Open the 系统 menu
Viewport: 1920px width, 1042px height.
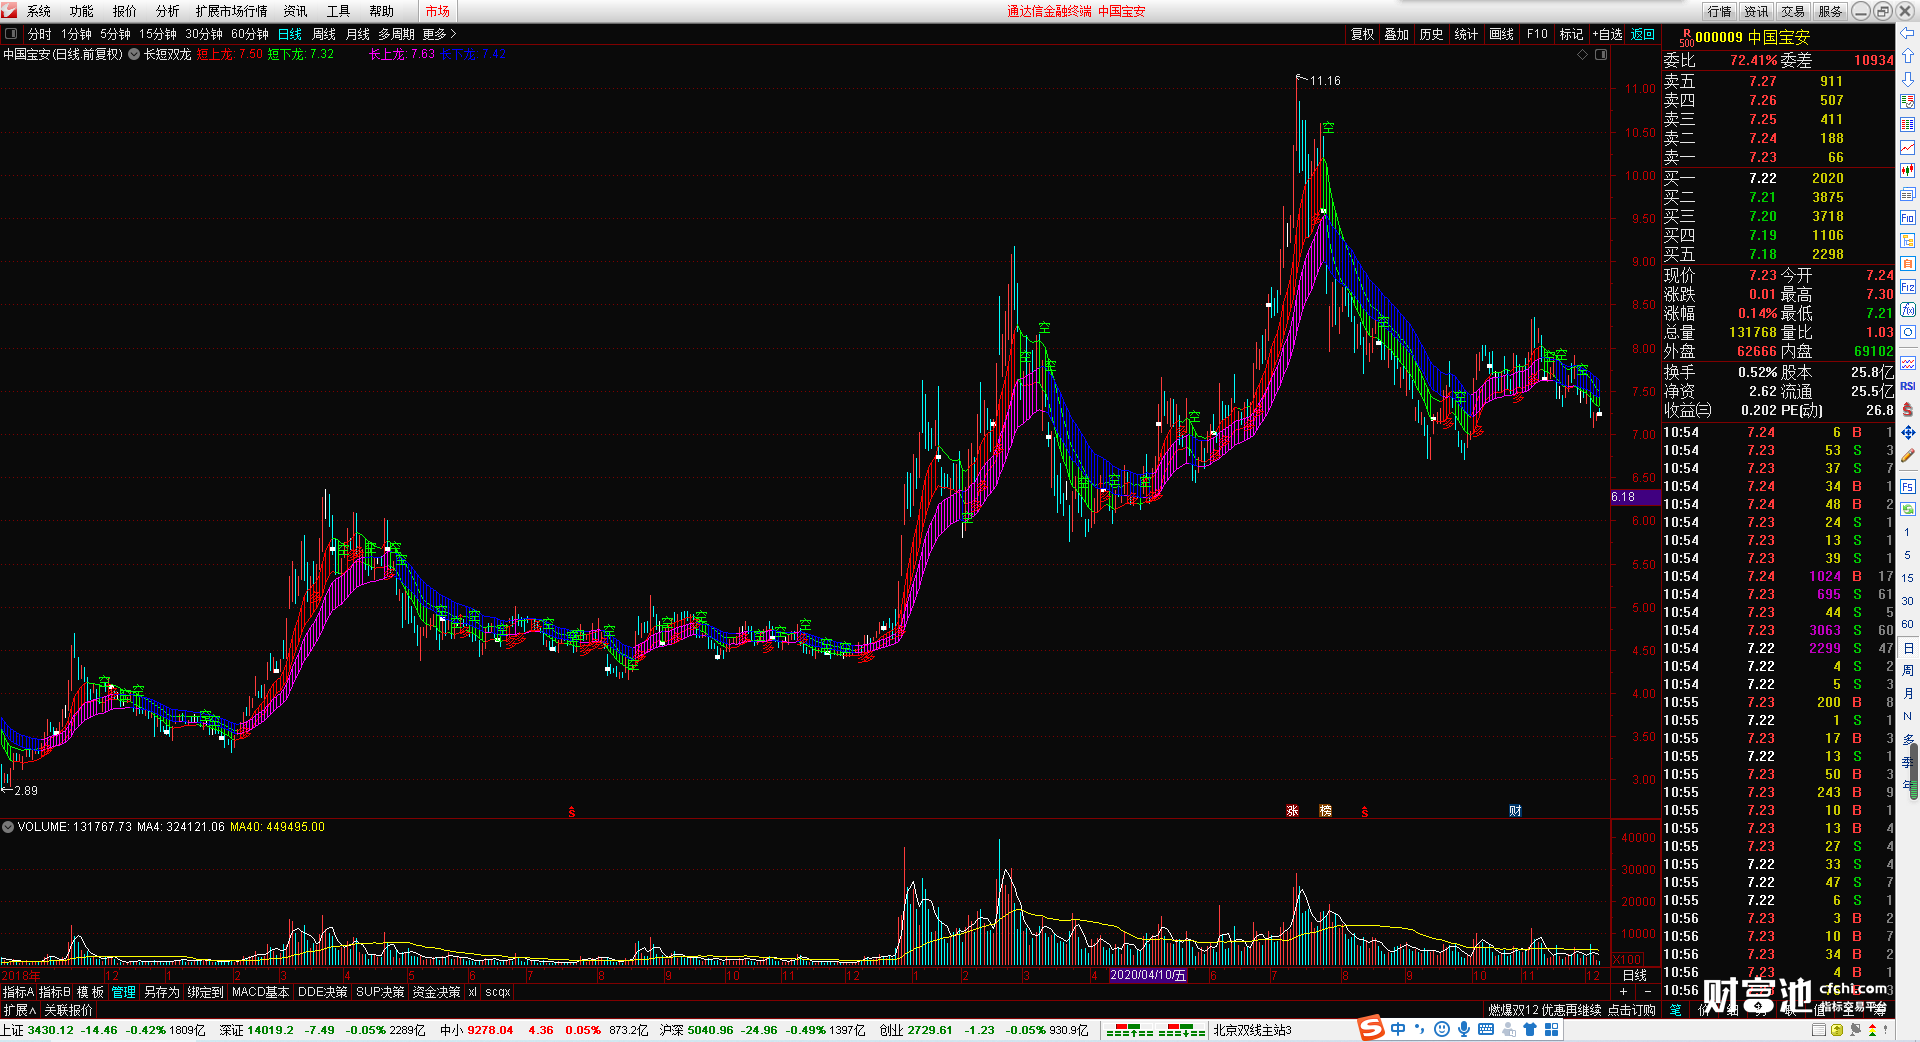(x=39, y=11)
